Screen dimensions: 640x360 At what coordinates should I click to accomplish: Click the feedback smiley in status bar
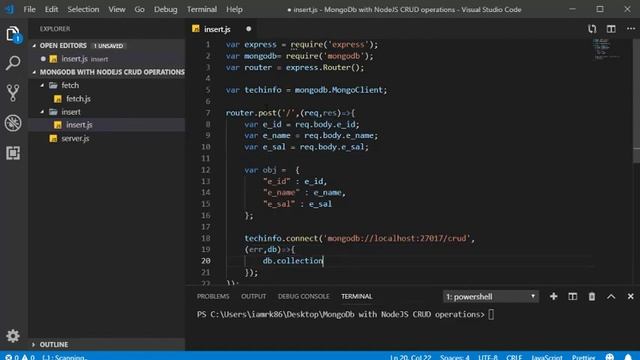coord(610,357)
